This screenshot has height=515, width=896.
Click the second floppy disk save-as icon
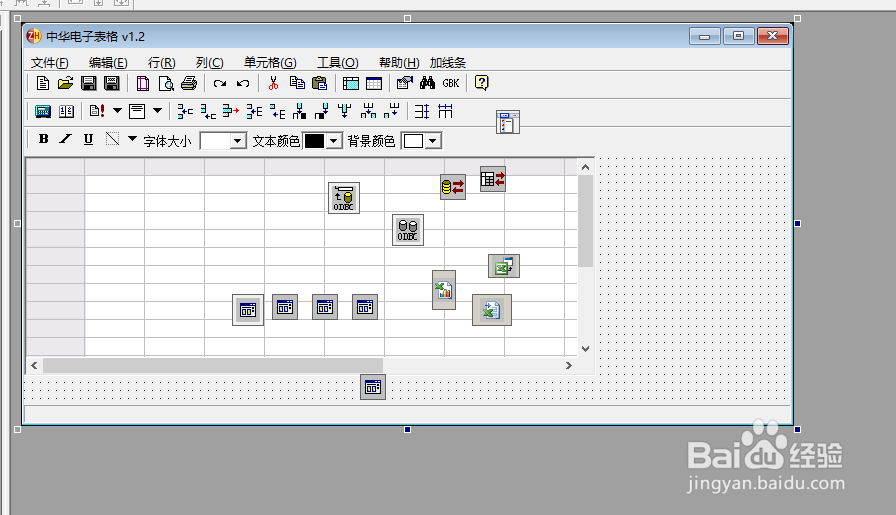tap(111, 83)
